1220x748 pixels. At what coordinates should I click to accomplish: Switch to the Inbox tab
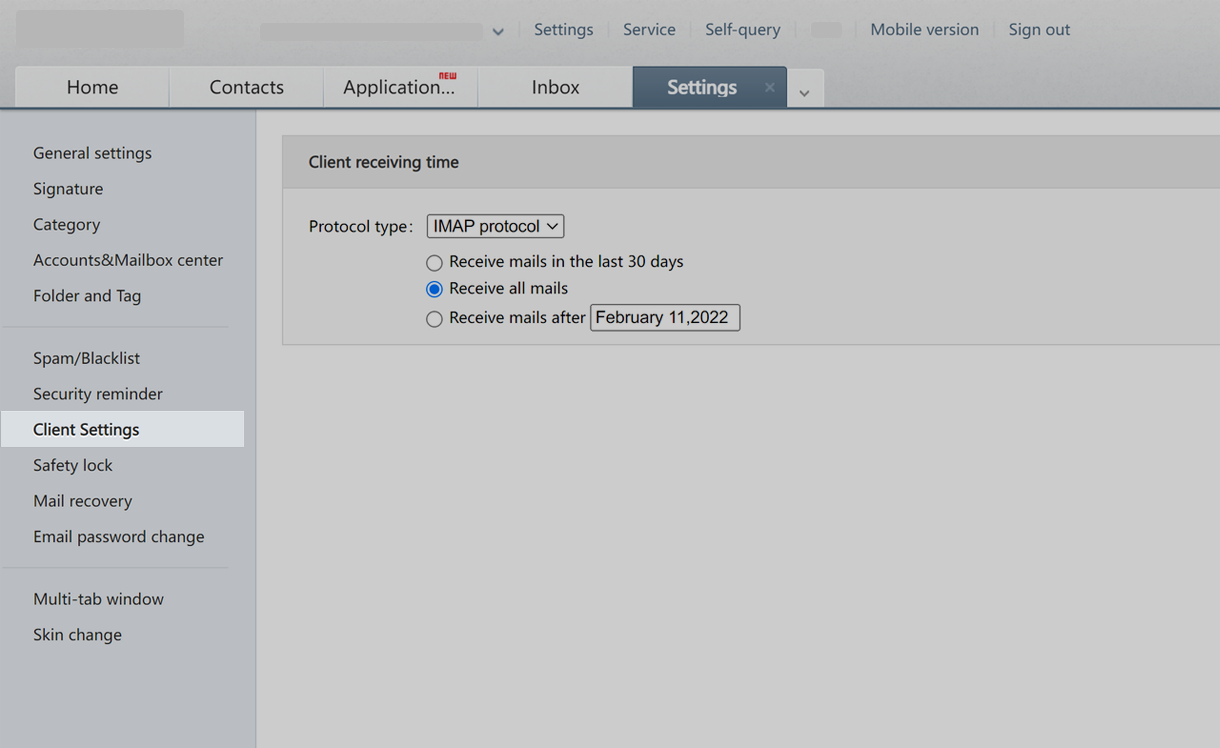555,87
